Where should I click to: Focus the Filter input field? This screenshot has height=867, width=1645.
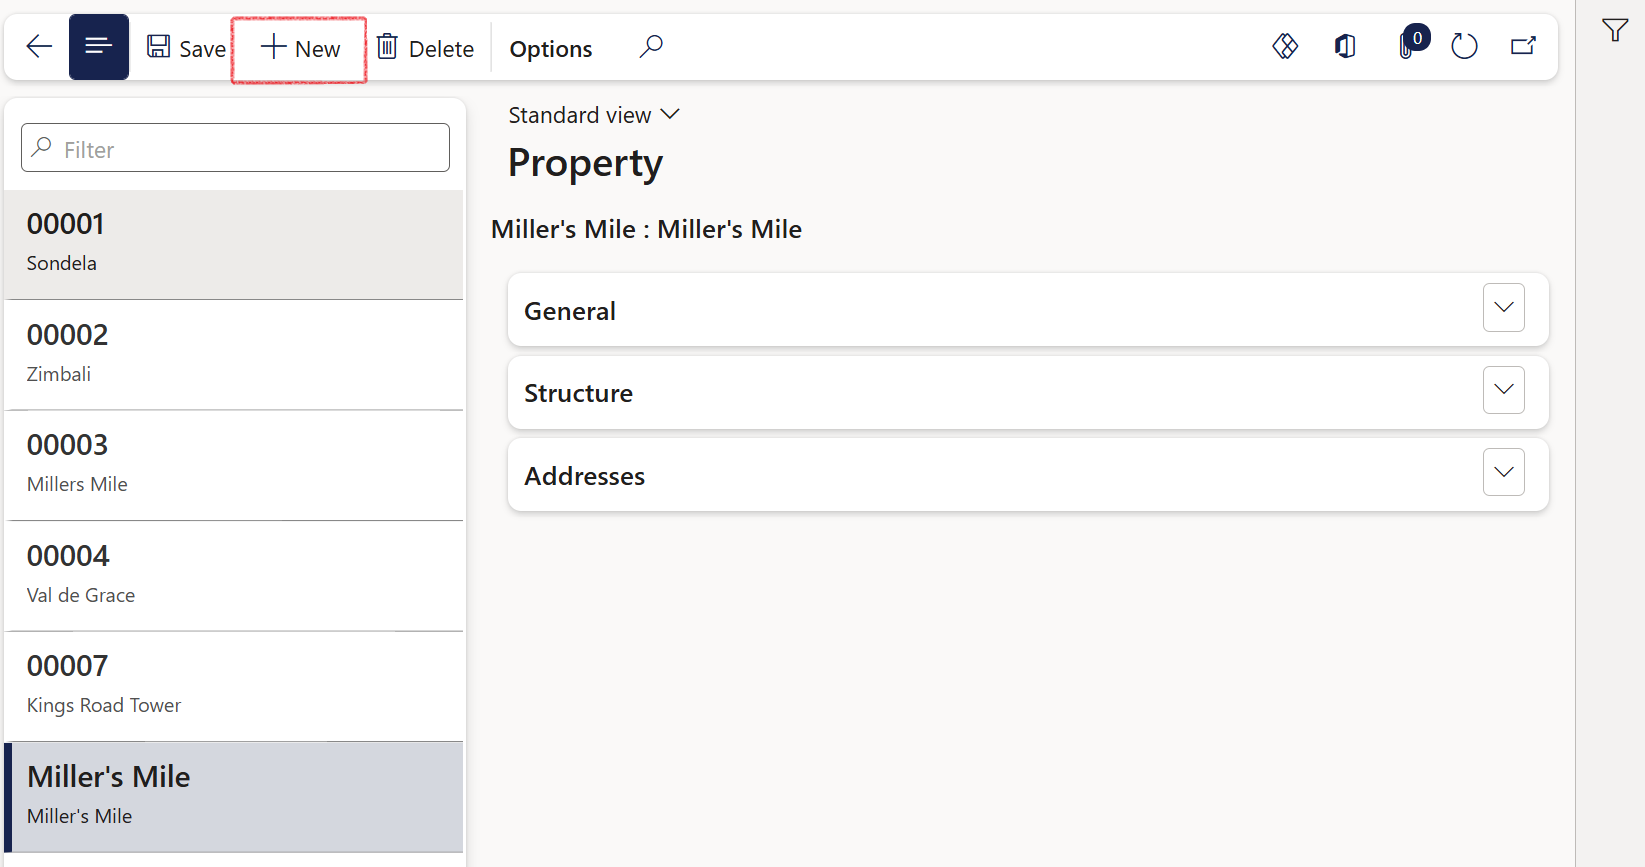click(x=235, y=148)
